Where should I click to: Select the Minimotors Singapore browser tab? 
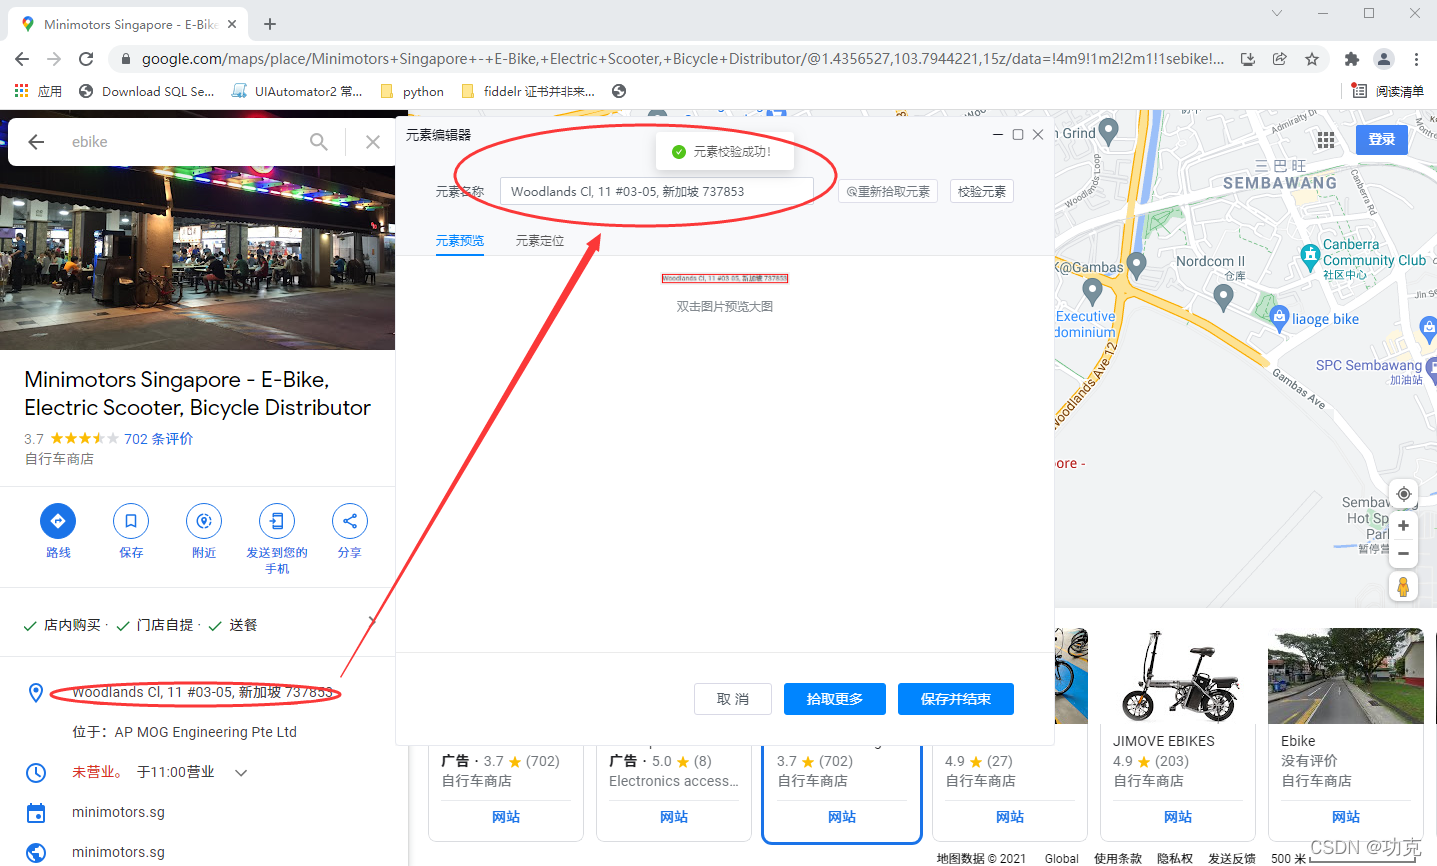(130, 24)
